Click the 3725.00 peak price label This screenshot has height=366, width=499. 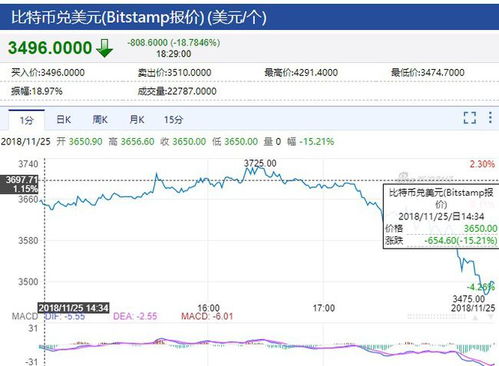[260, 163]
